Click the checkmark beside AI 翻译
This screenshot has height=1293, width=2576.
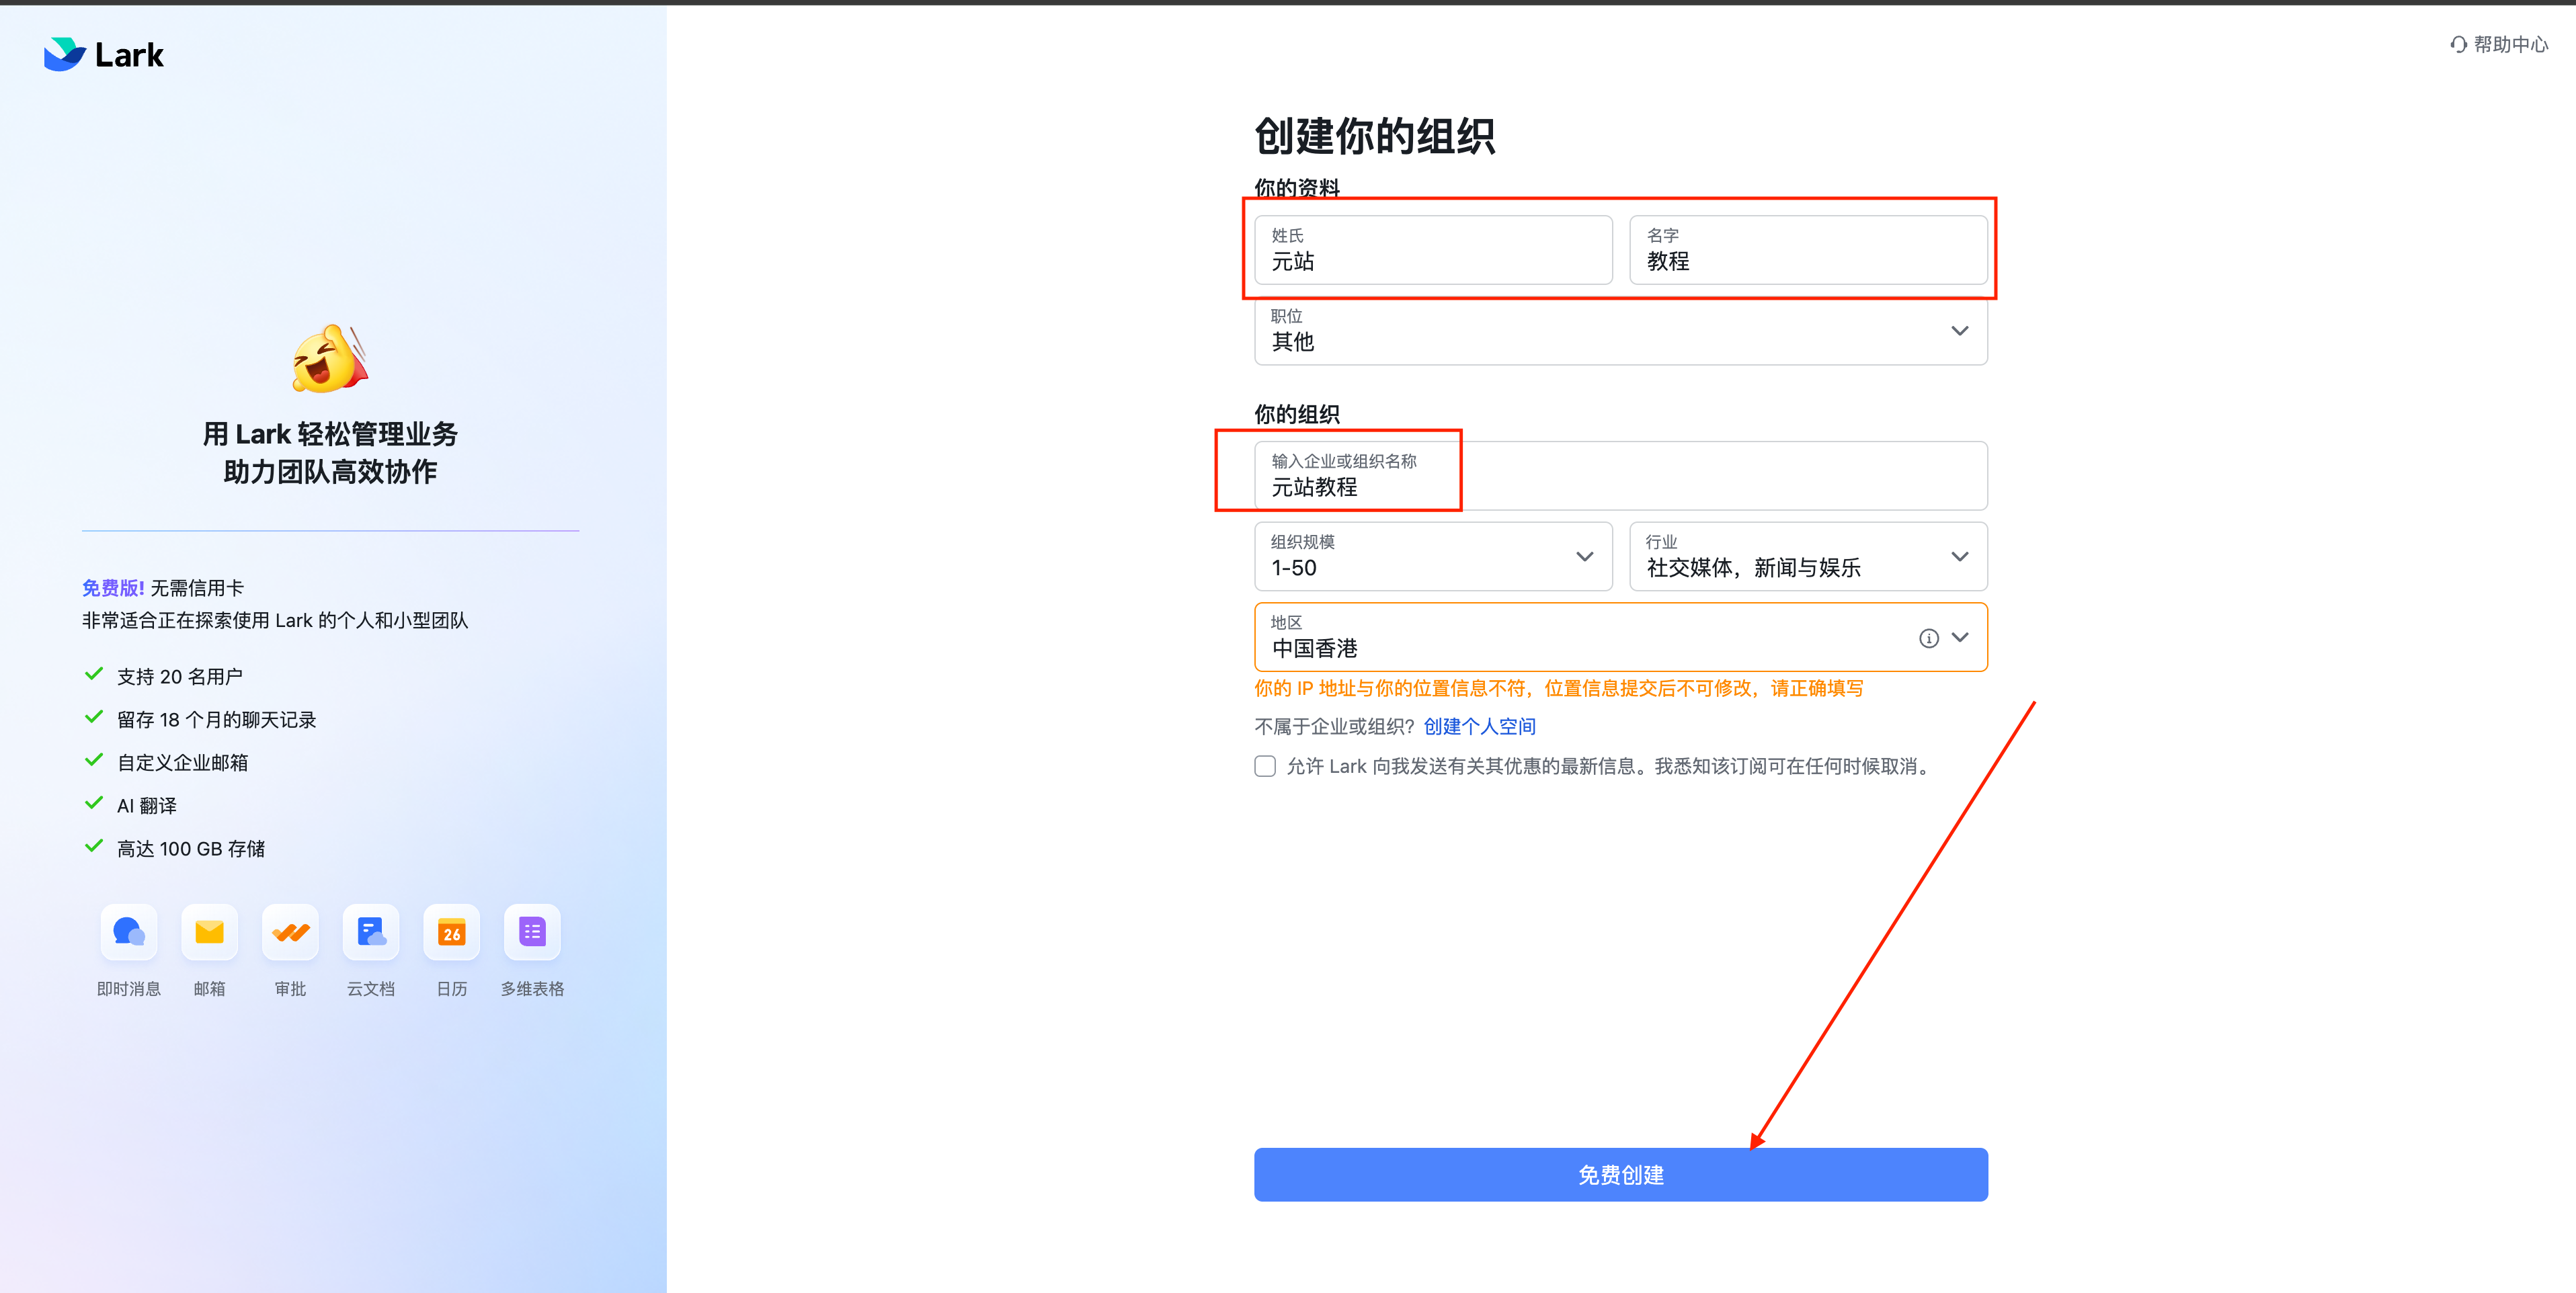[x=94, y=804]
